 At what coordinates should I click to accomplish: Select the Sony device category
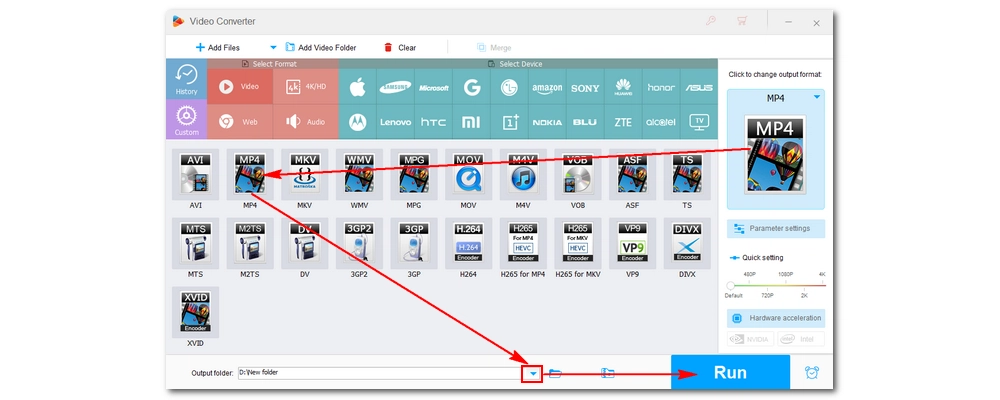tap(585, 88)
